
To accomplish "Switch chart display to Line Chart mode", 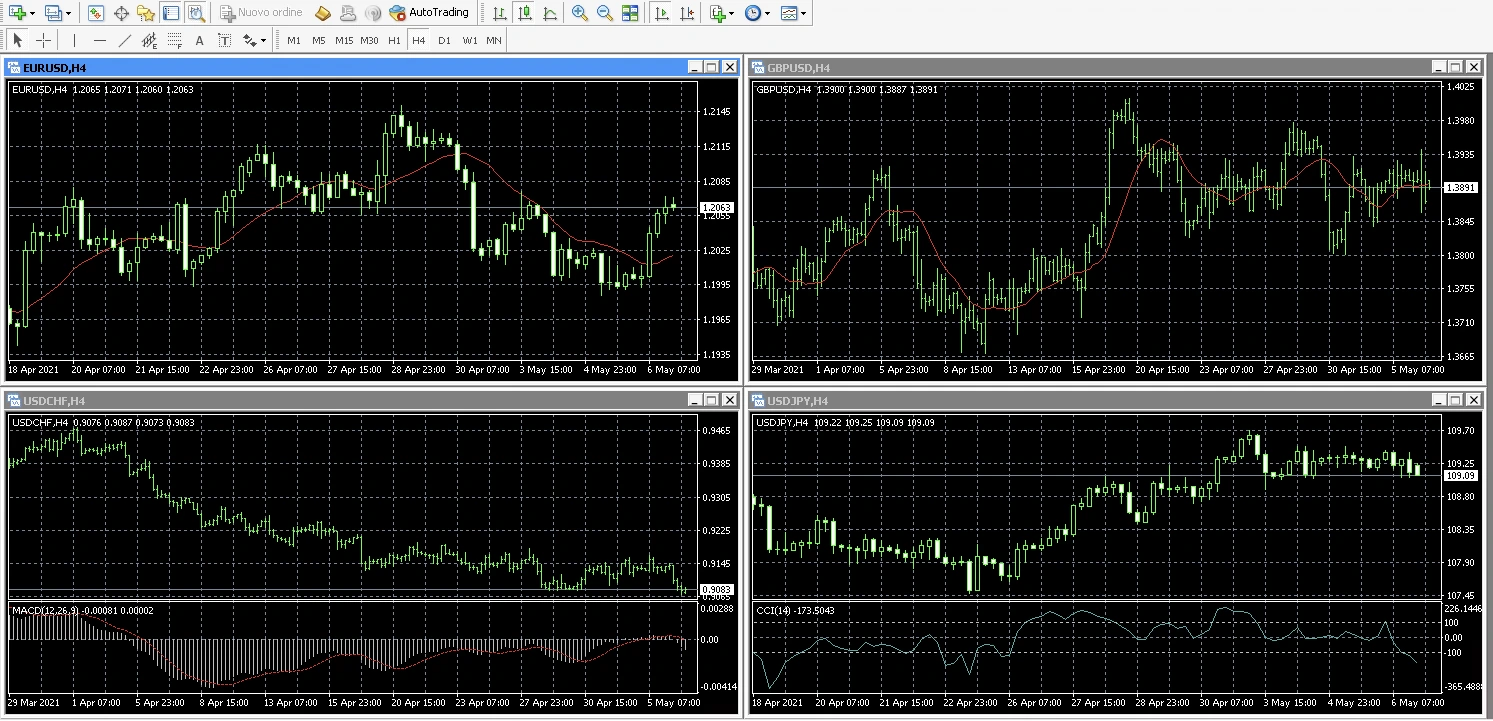I will coord(551,12).
